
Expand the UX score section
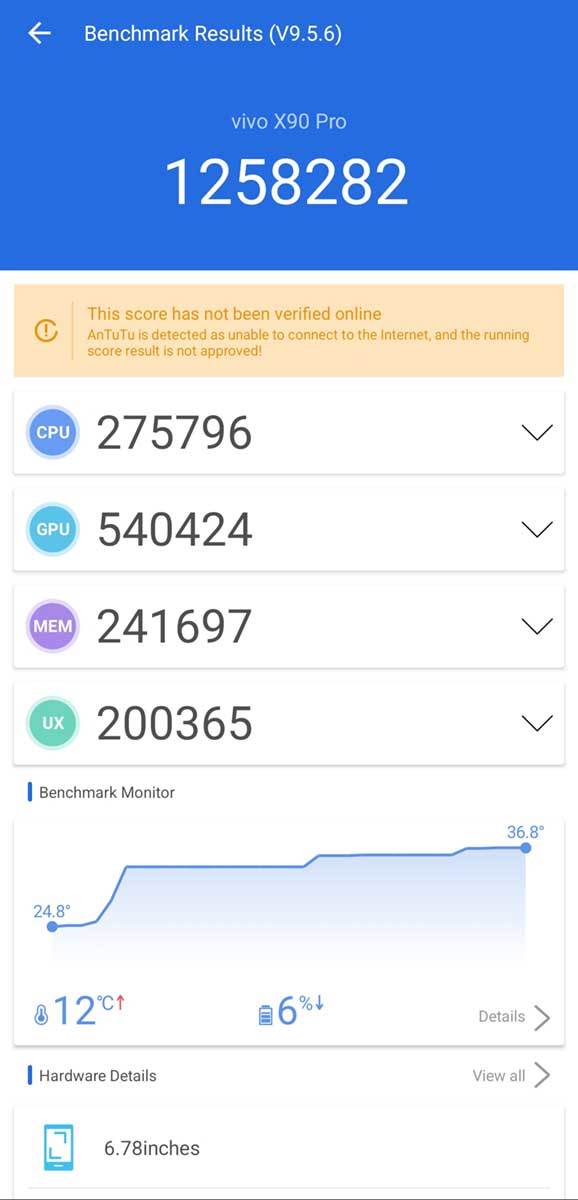click(x=538, y=722)
